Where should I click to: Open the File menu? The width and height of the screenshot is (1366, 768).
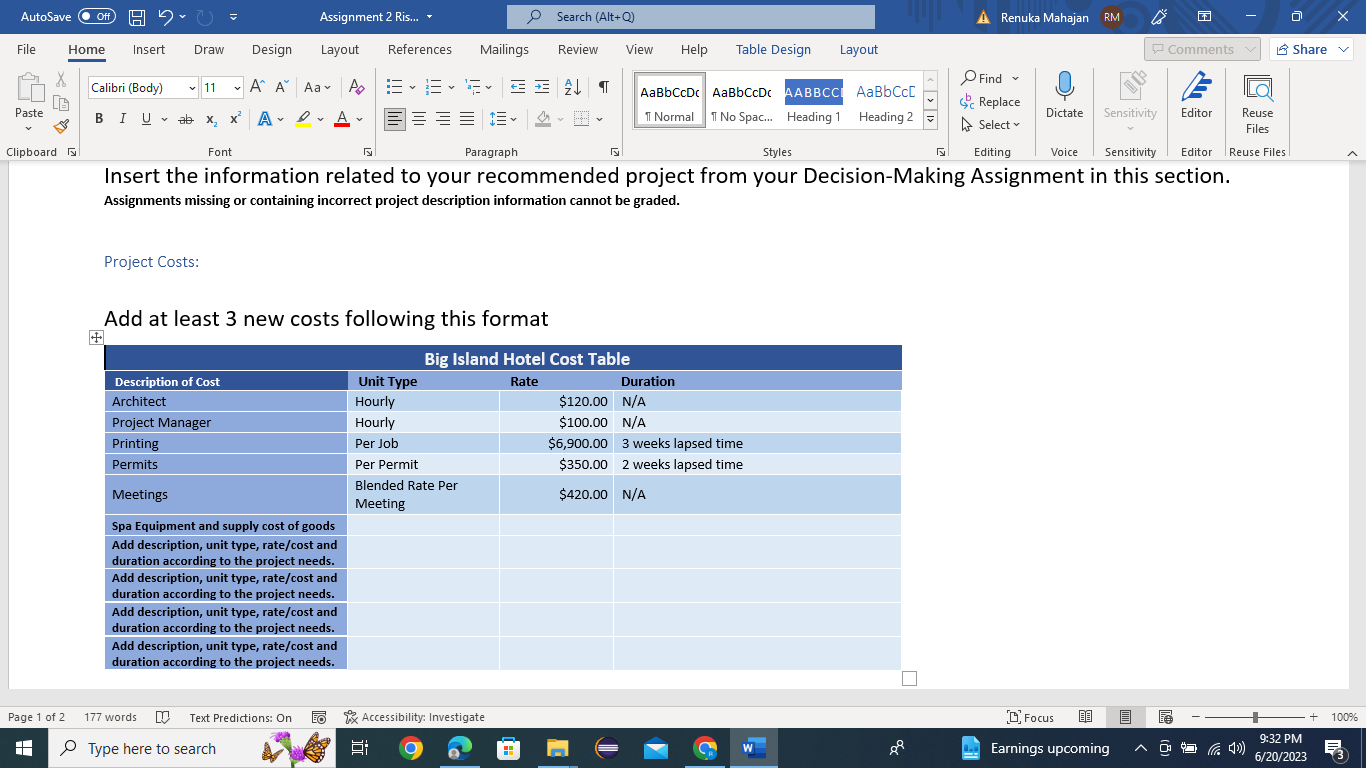pos(27,49)
